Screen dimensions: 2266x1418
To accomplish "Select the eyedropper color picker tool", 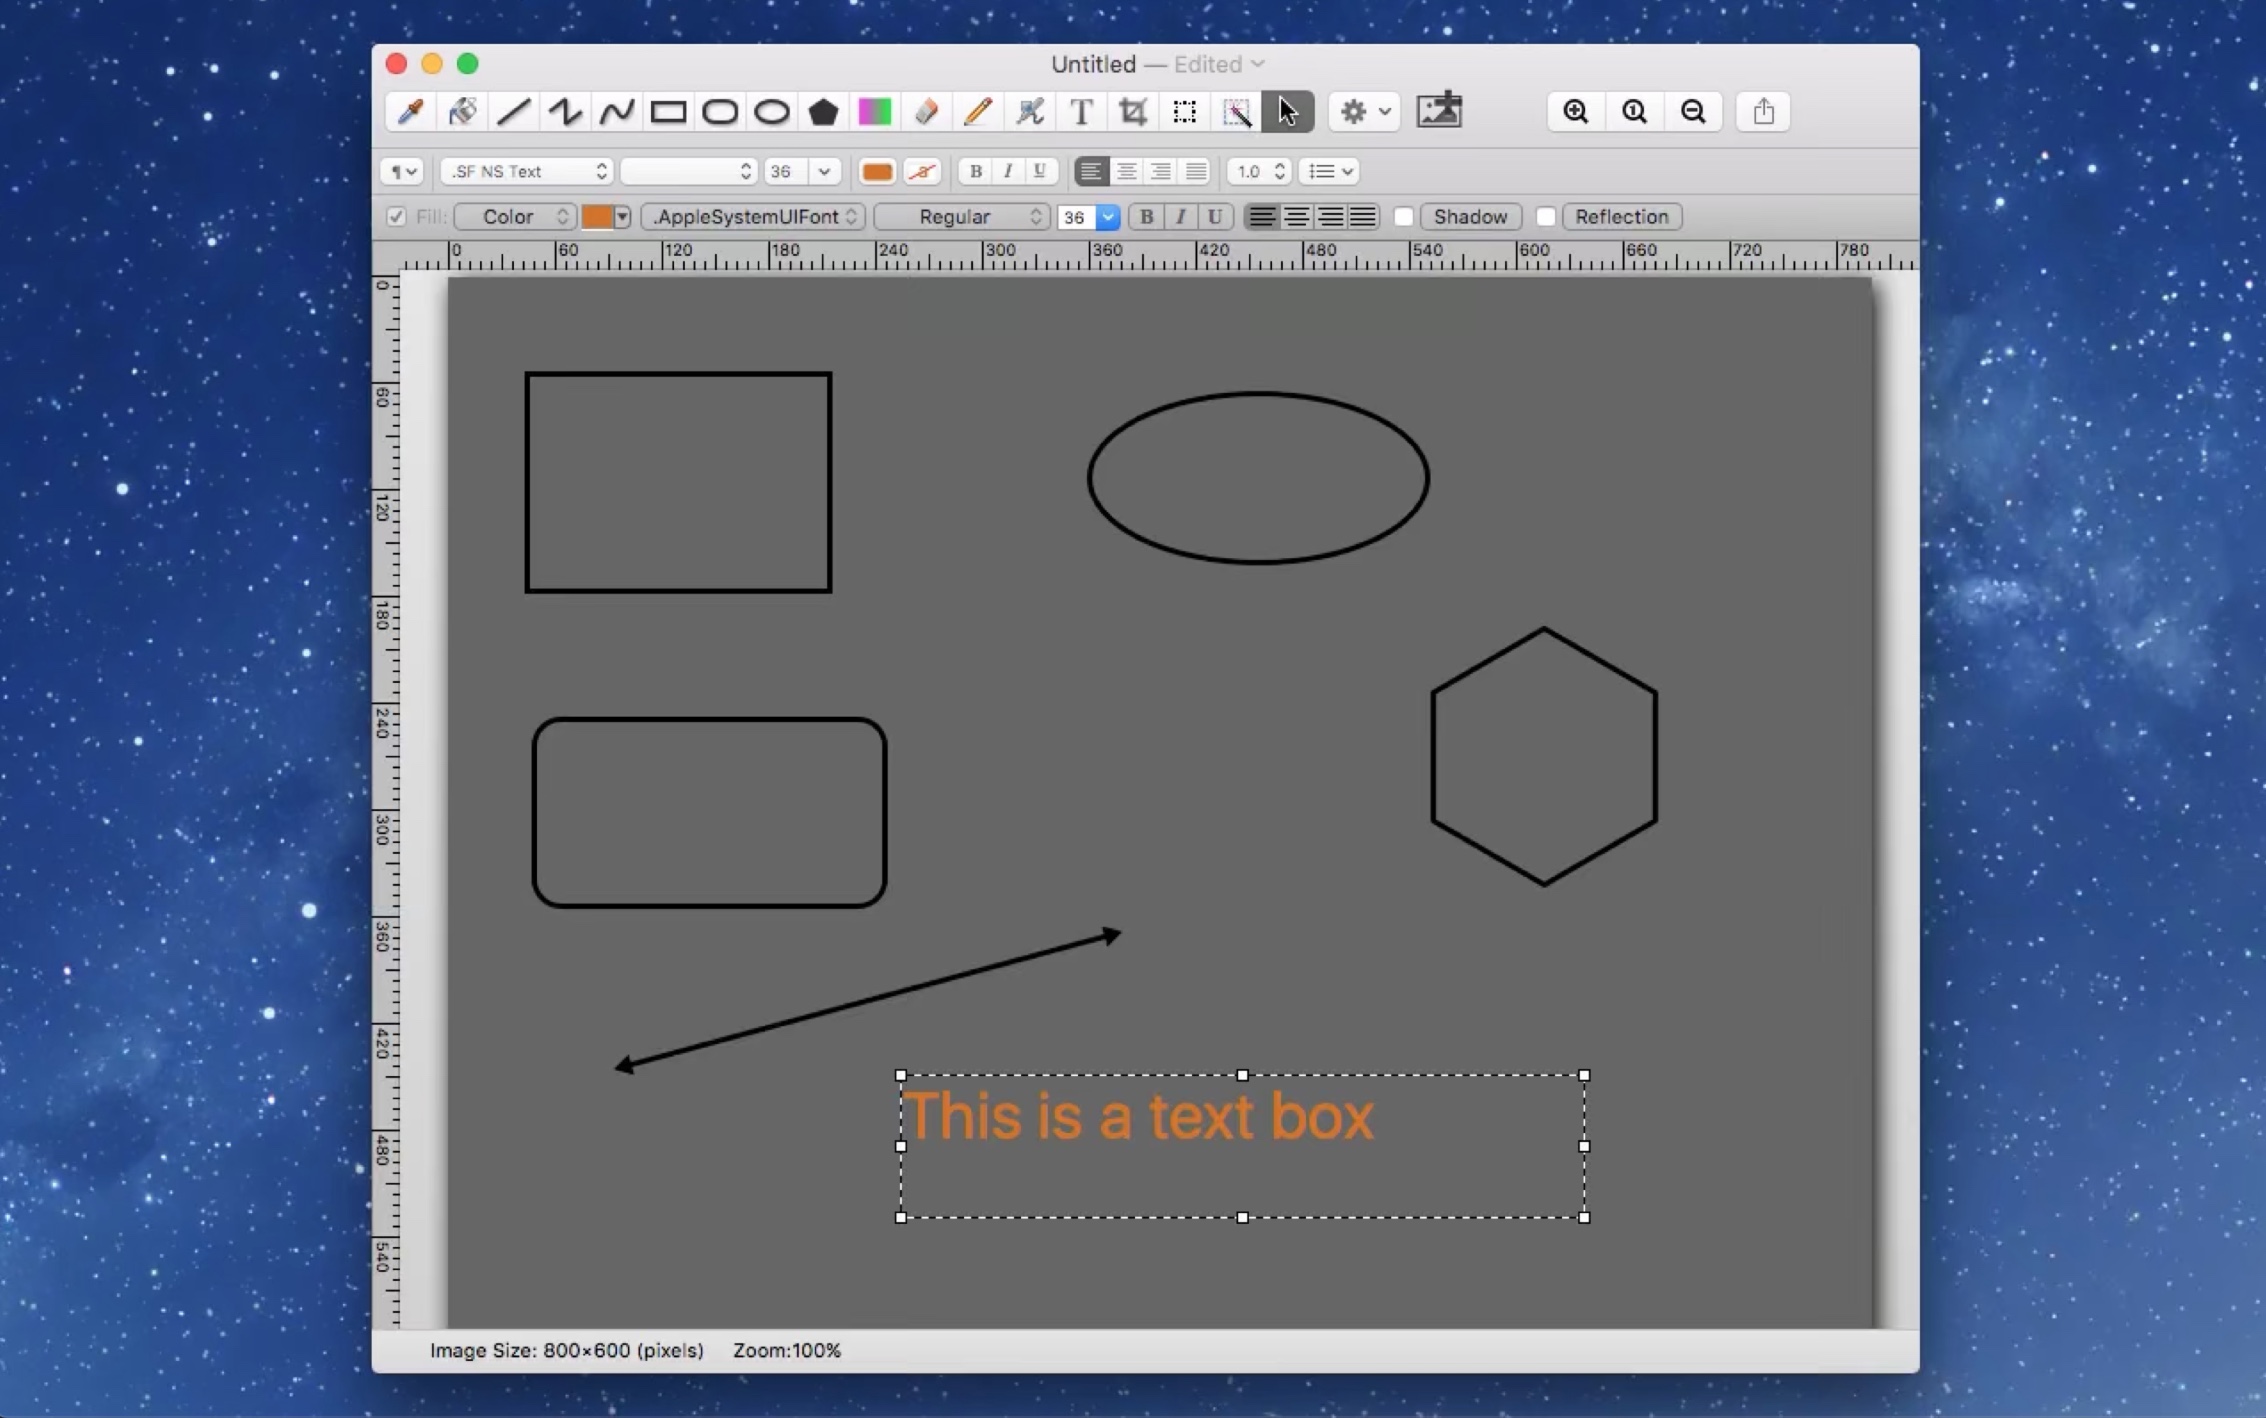I will click(410, 111).
